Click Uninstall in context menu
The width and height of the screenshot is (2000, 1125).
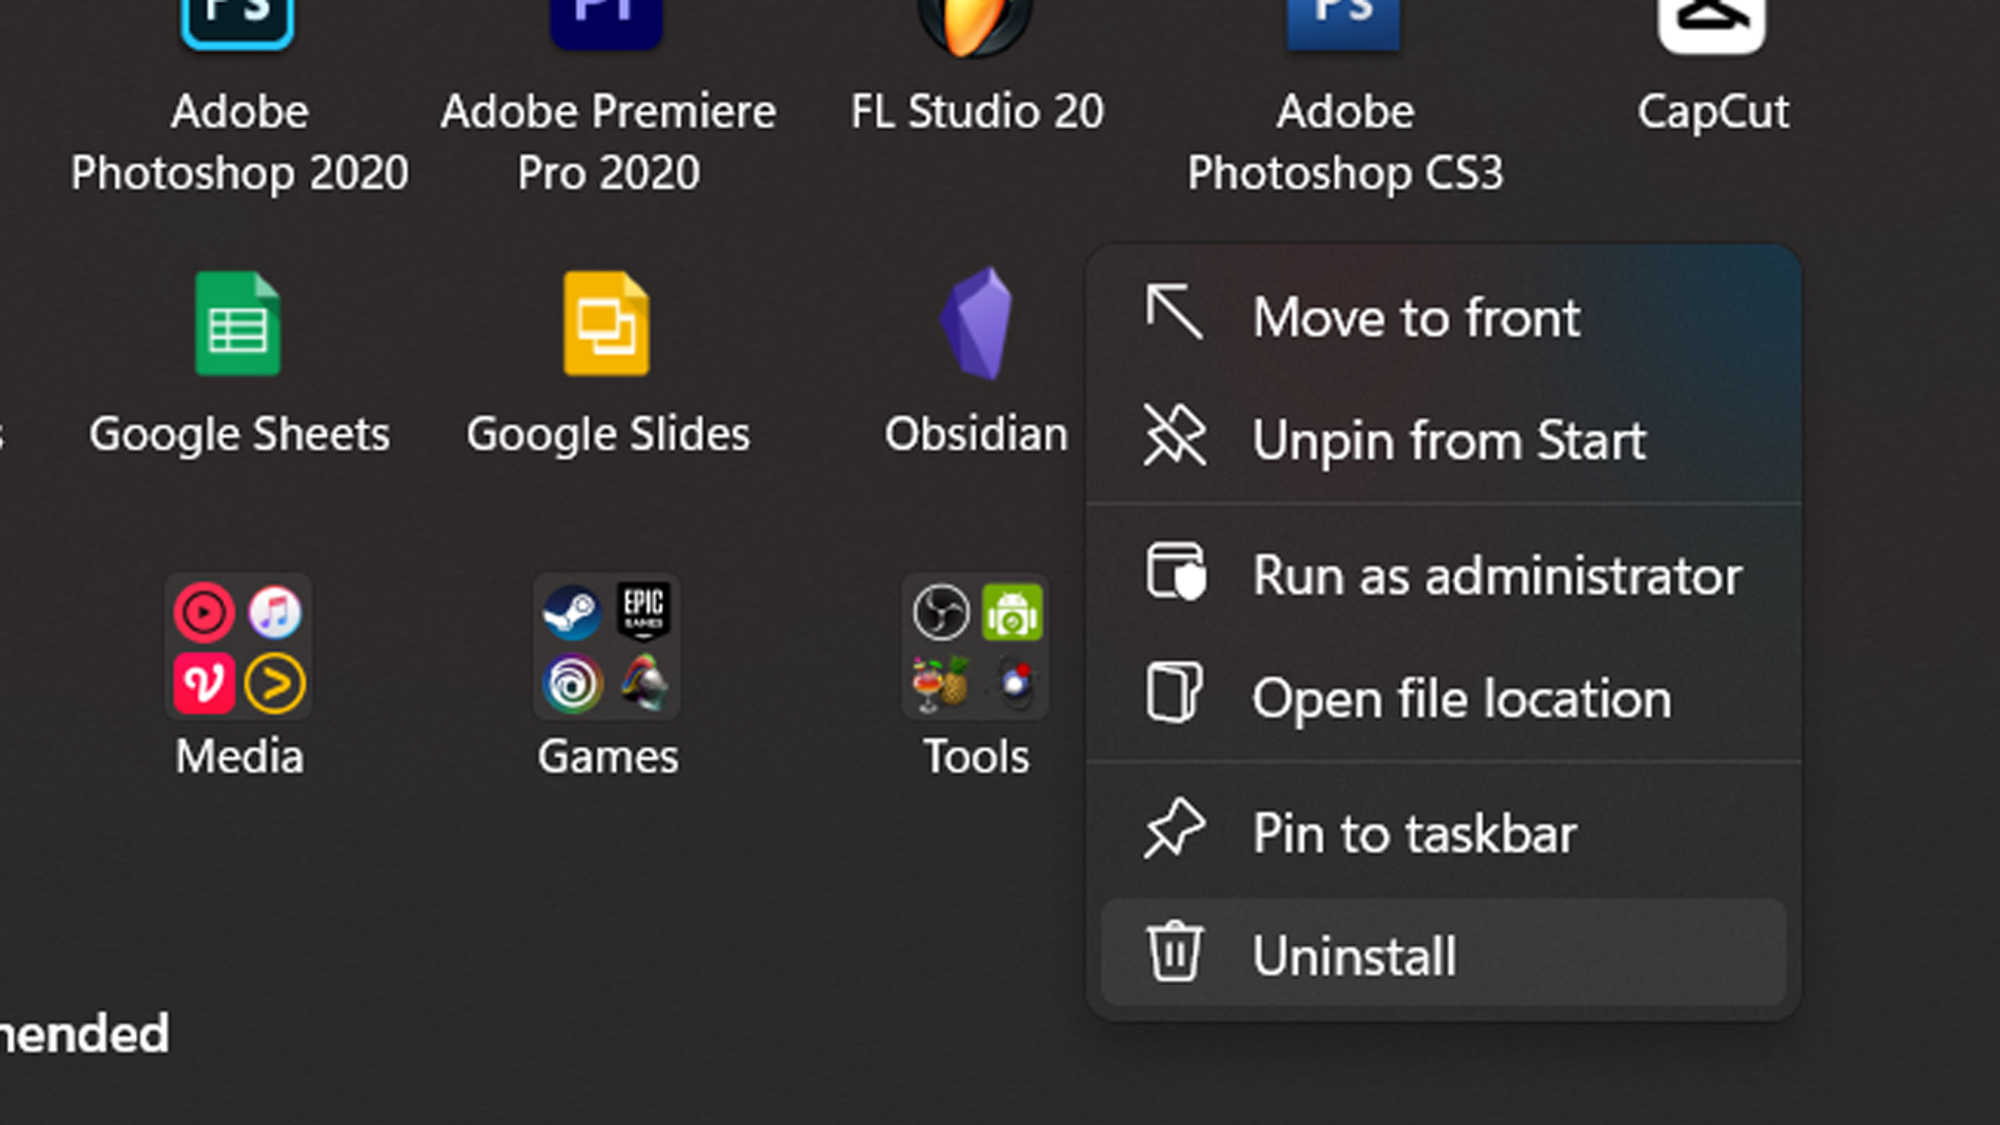pyautogui.click(x=1443, y=954)
